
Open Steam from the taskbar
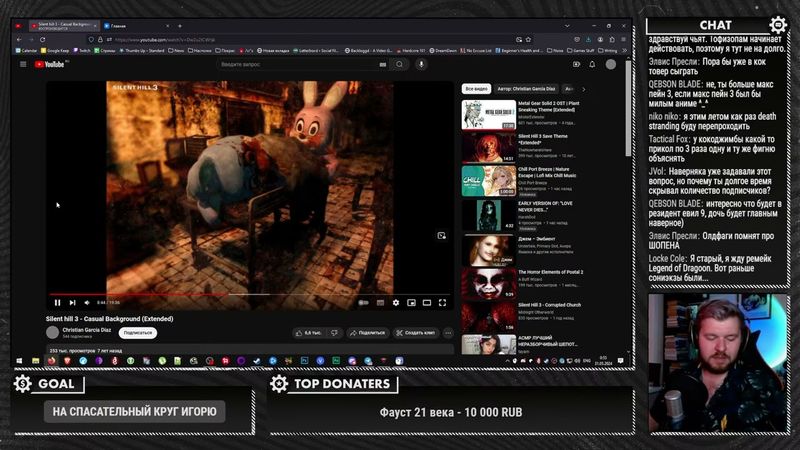pyautogui.click(x=257, y=361)
